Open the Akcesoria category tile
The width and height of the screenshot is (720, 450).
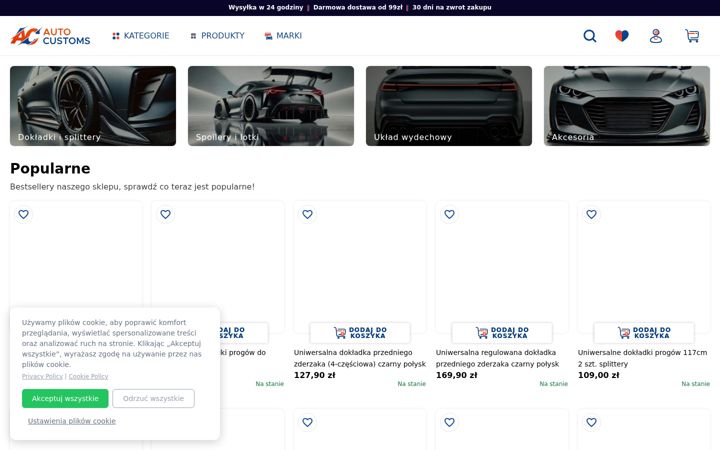coord(627,106)
